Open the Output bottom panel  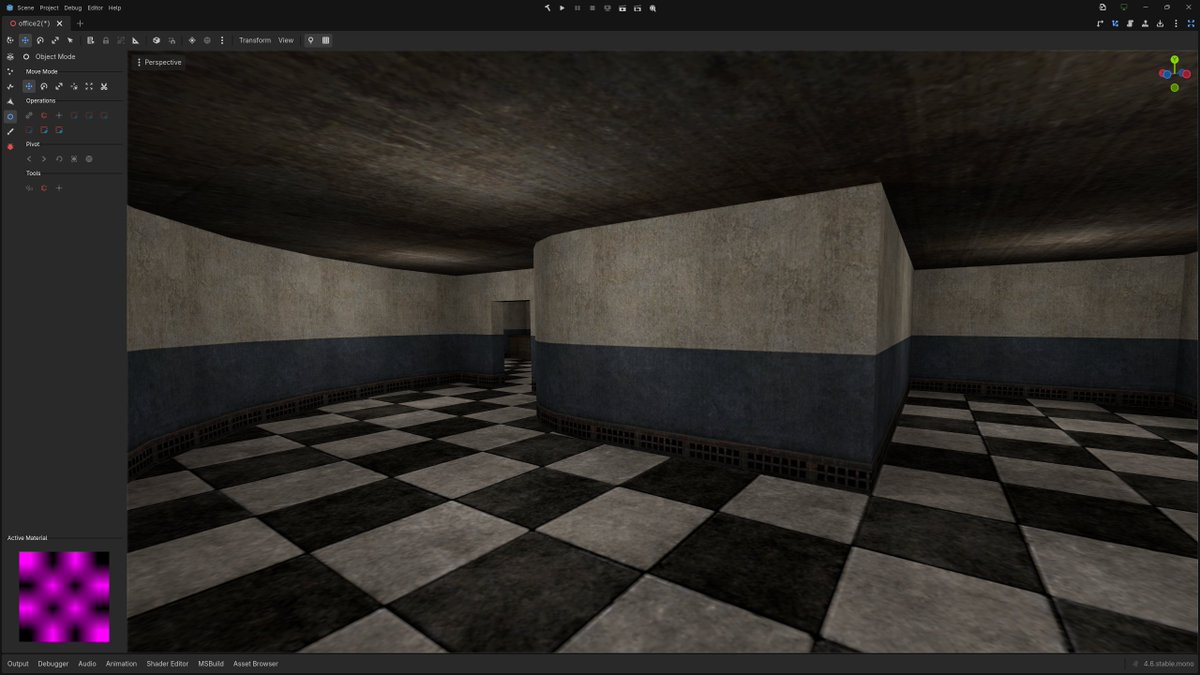[18, 664]
